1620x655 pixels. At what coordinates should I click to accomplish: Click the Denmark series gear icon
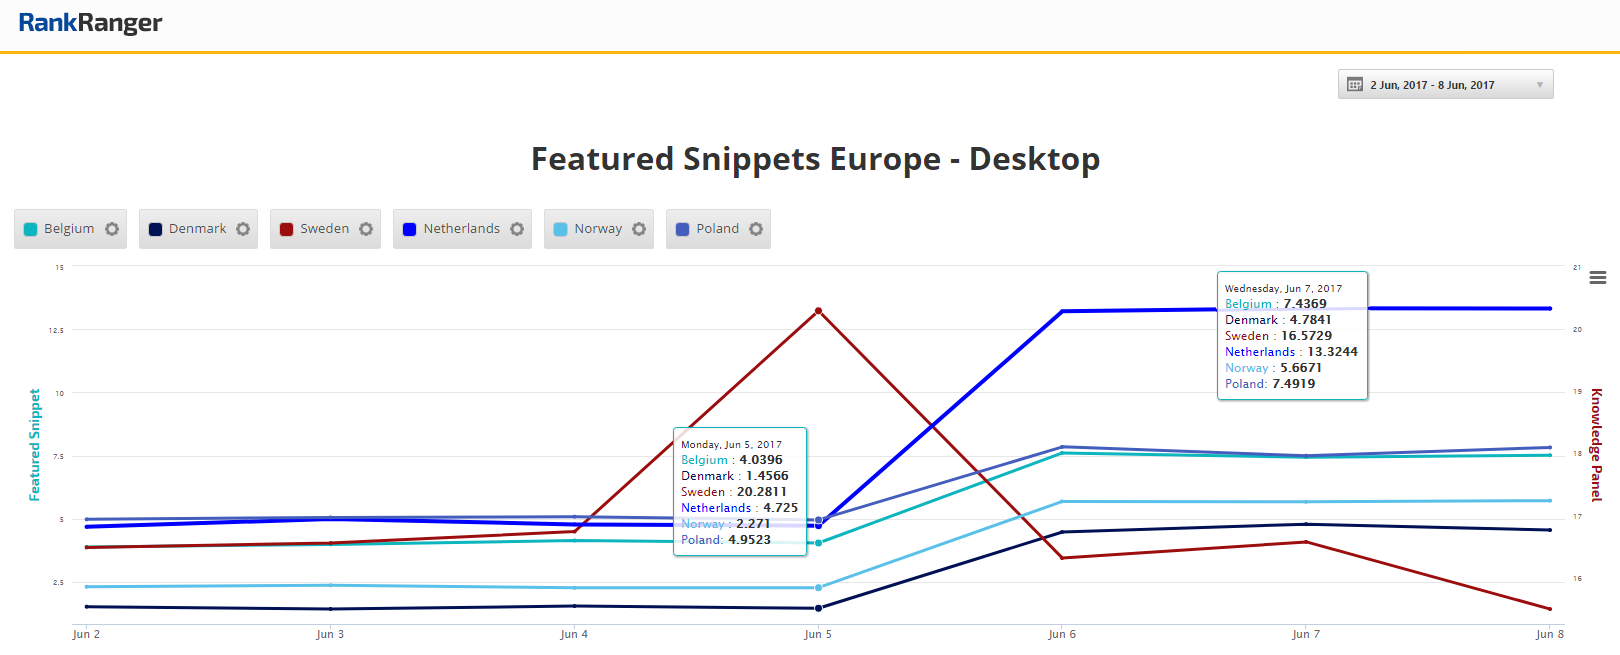coord(243,229)
